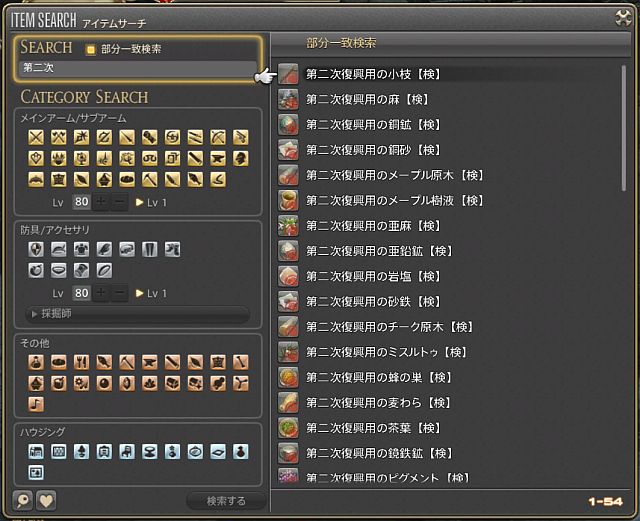
Task: Select 第二次復興用の茶葉【検】 result
Action: [x=447, y=428]
